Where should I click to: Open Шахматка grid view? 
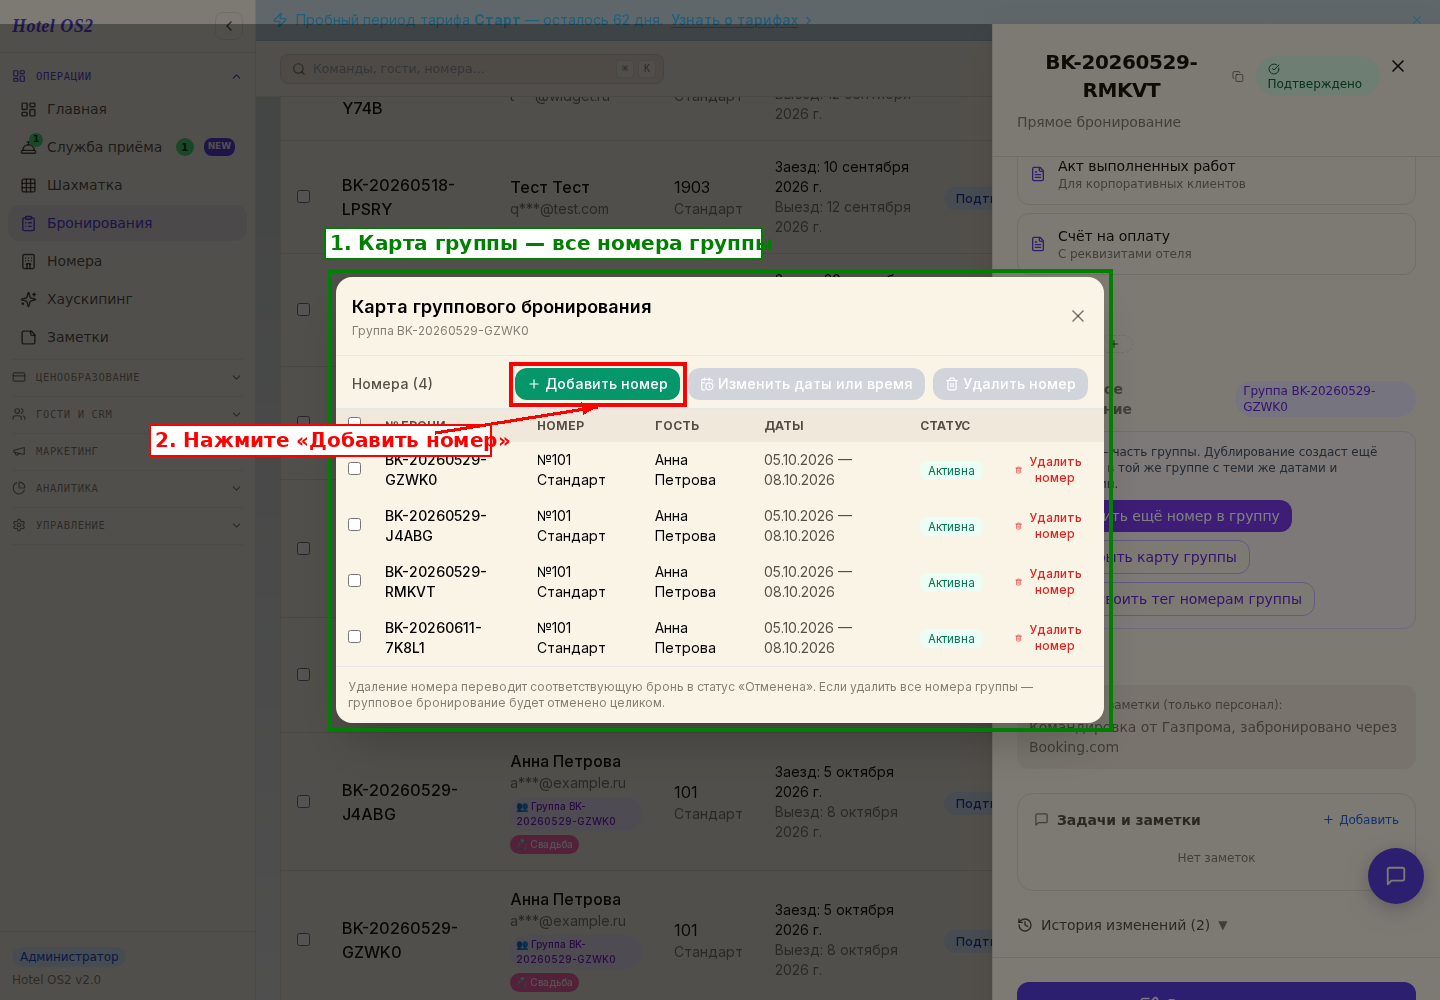(84, 185)
